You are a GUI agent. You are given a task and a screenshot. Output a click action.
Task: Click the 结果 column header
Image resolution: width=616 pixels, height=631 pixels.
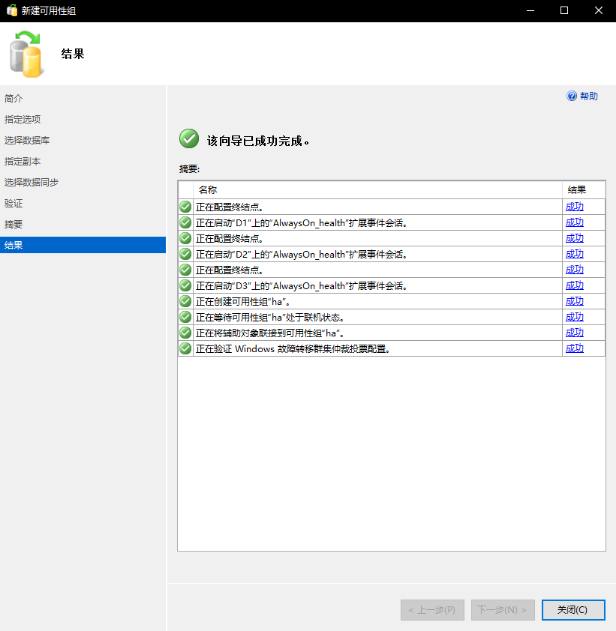(577, 190)
